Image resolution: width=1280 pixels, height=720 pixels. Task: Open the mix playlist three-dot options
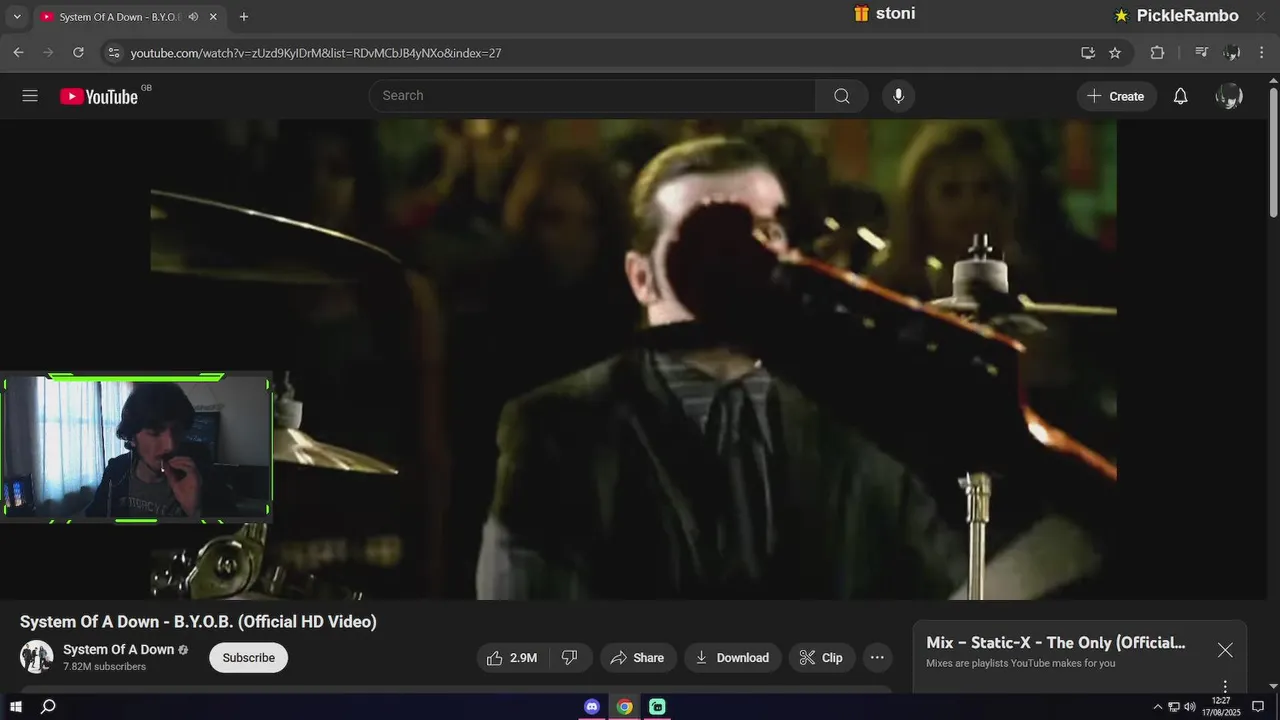[1225, 687]
